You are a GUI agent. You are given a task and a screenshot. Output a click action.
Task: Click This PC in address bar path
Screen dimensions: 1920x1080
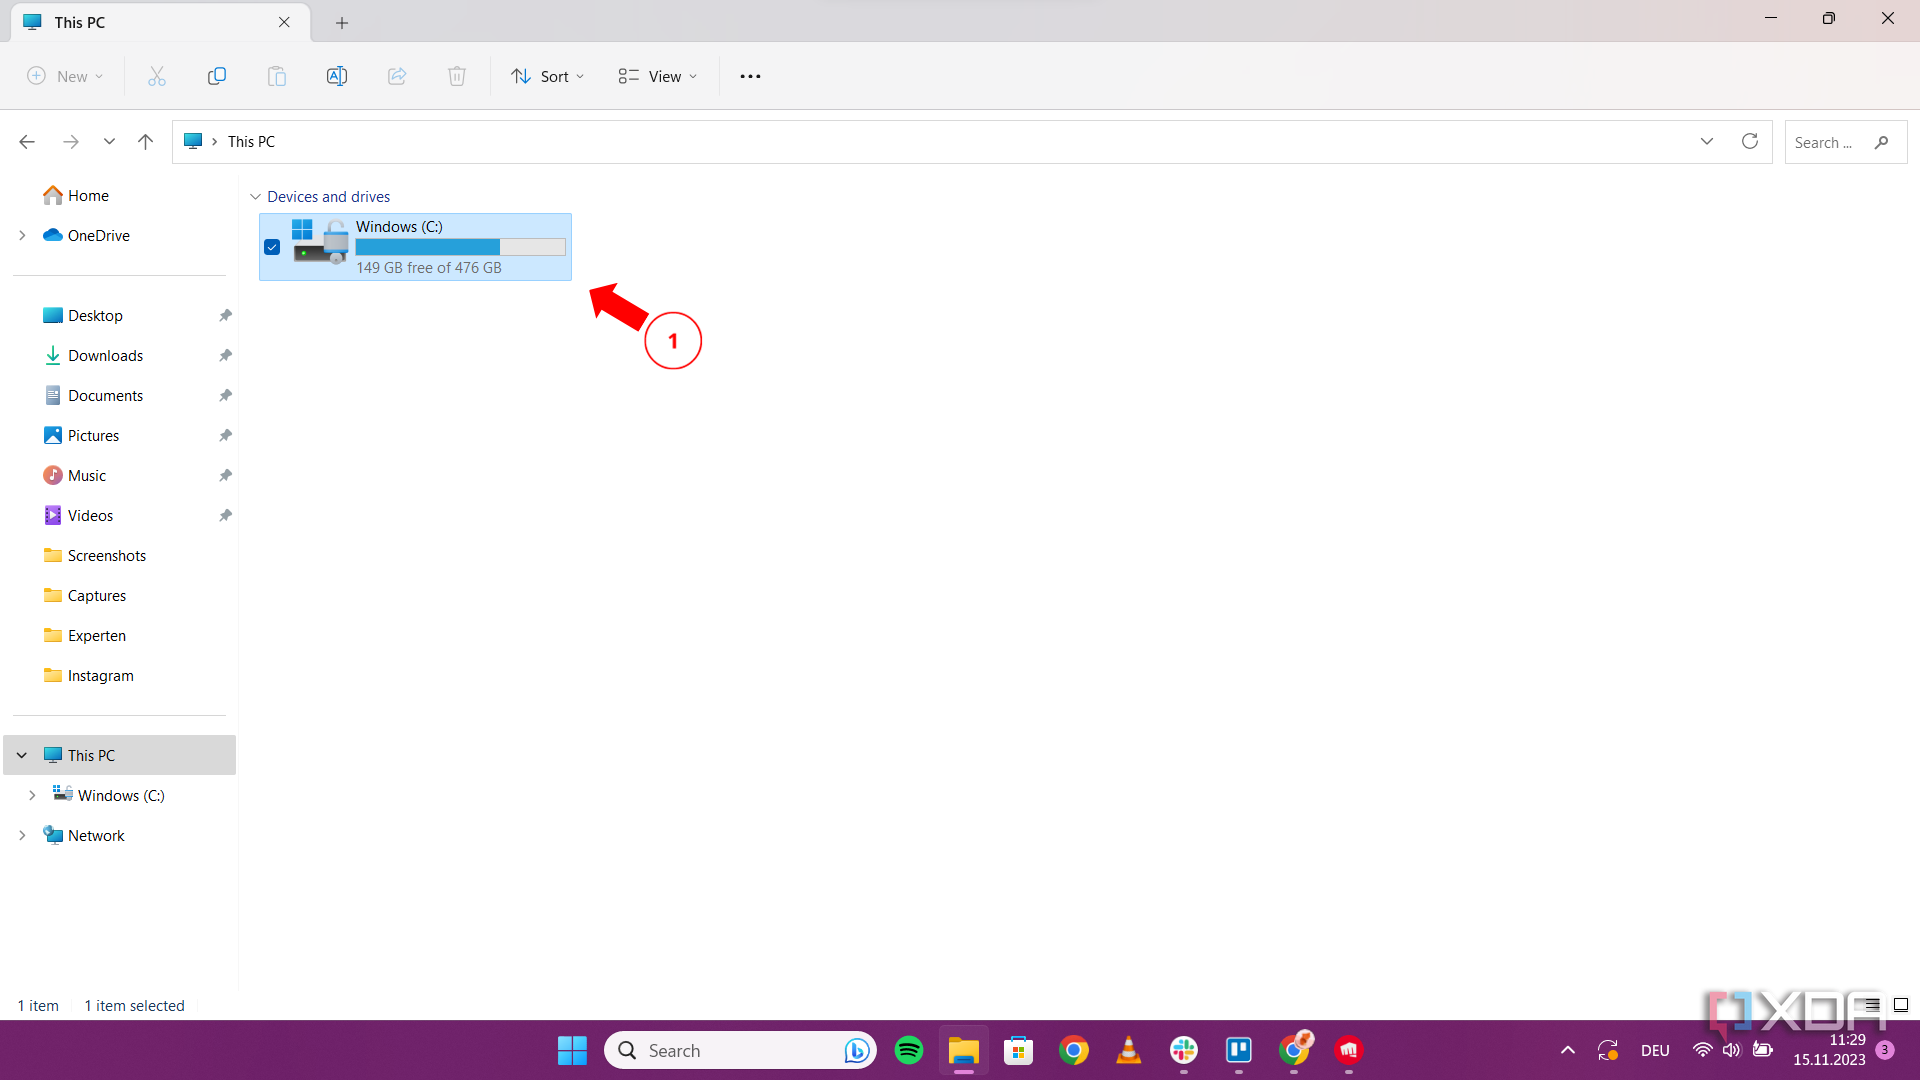(x=251, y=142)
